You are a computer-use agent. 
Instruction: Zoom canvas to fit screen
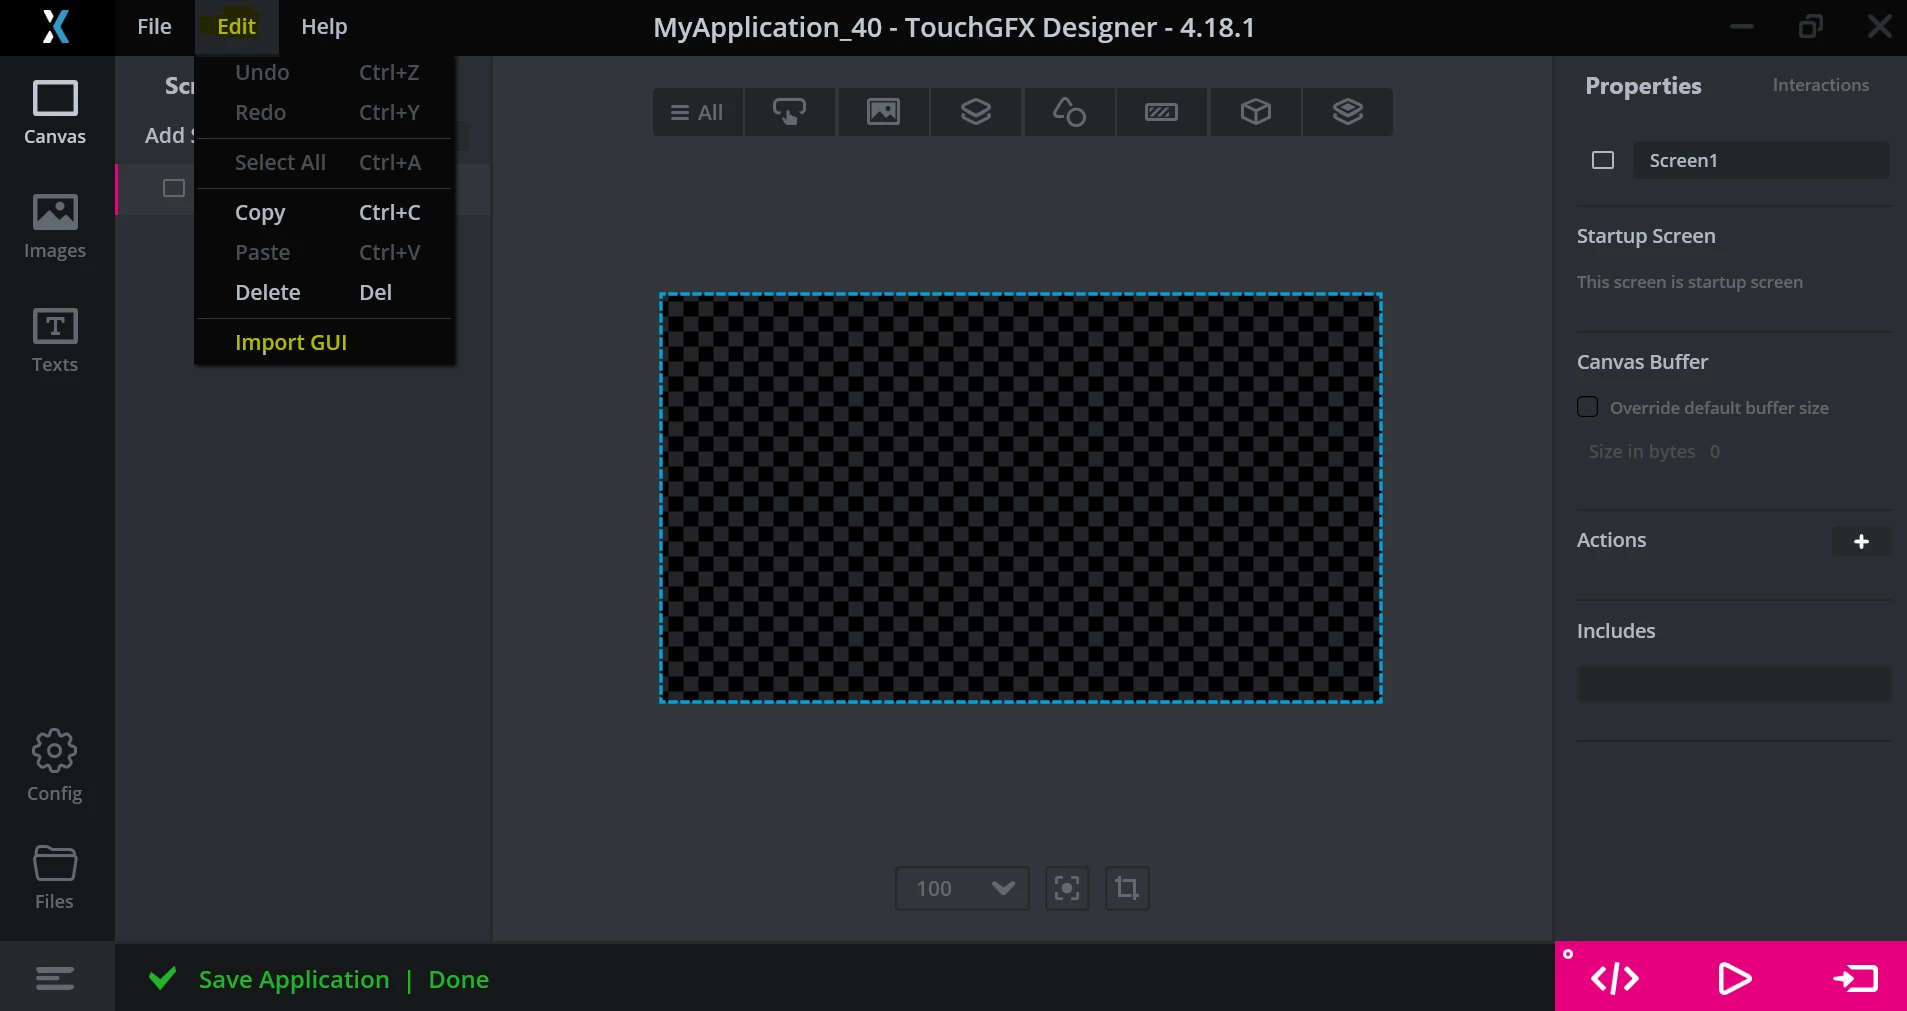tap(1067, 888)
